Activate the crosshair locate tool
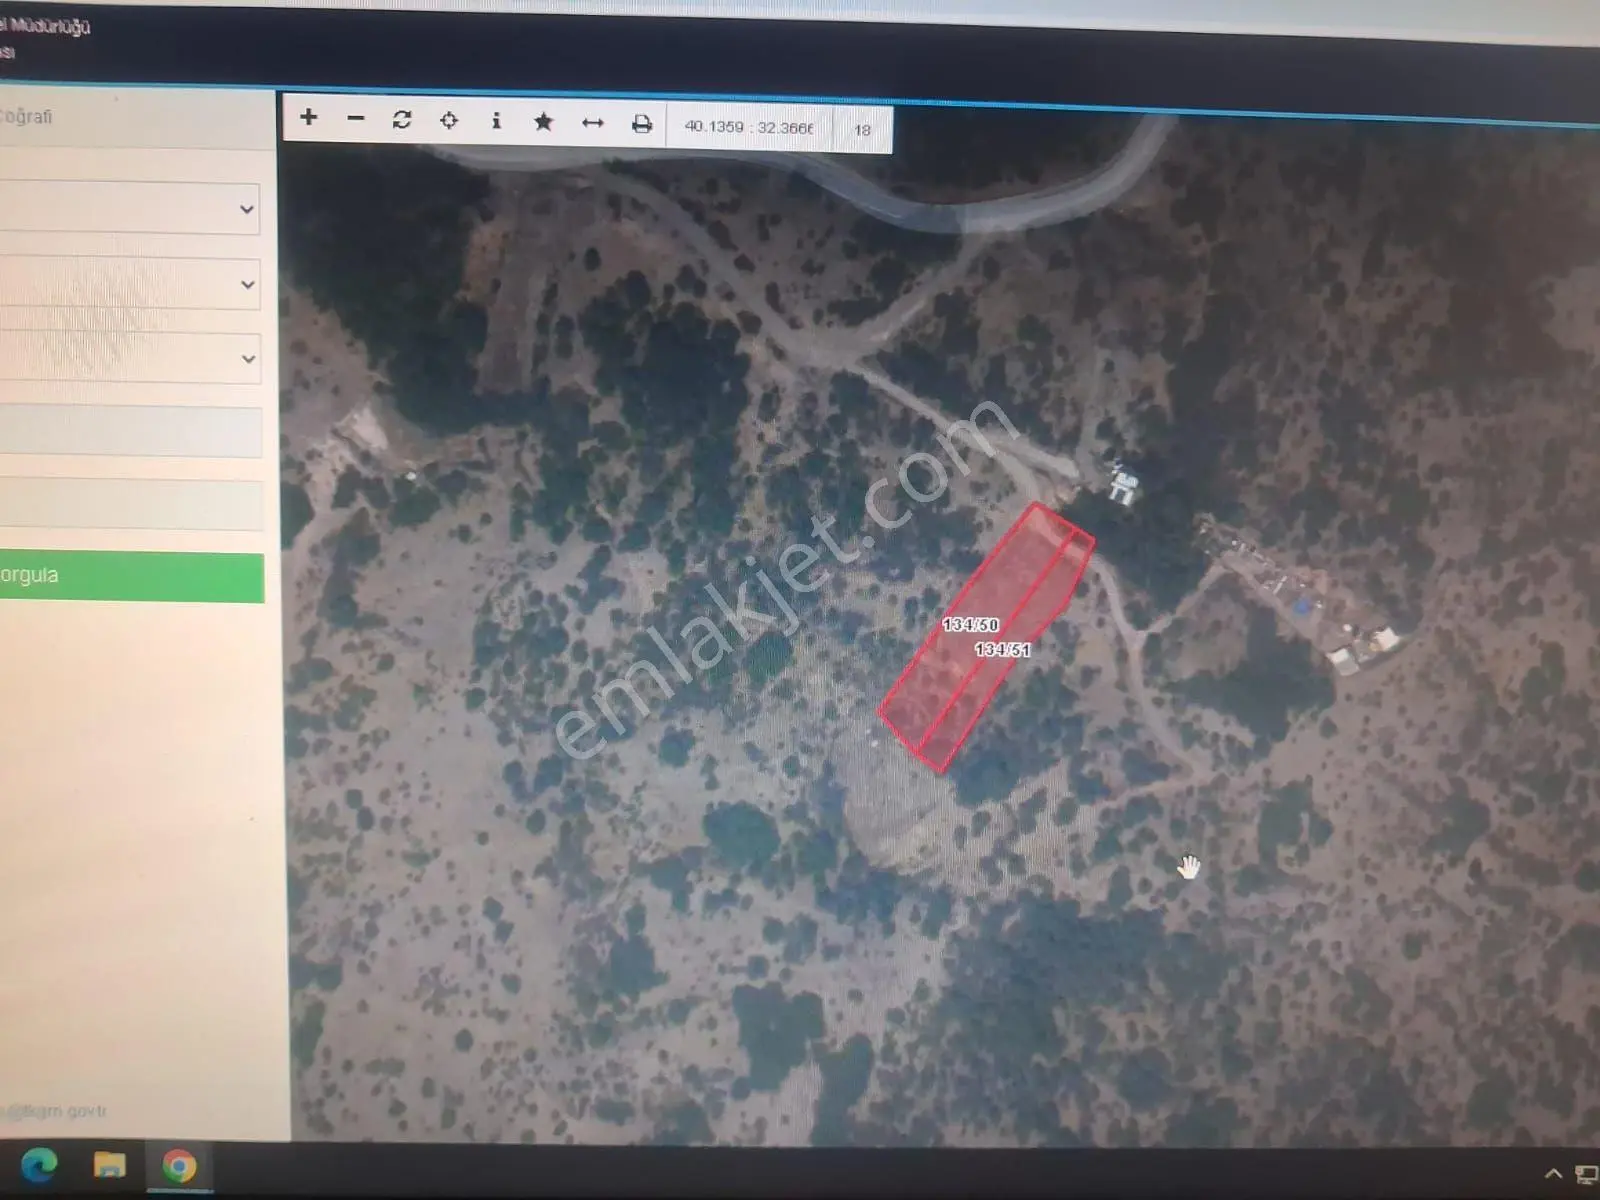This screenshot has height=1200, width=1600. (x=449, y=120)
